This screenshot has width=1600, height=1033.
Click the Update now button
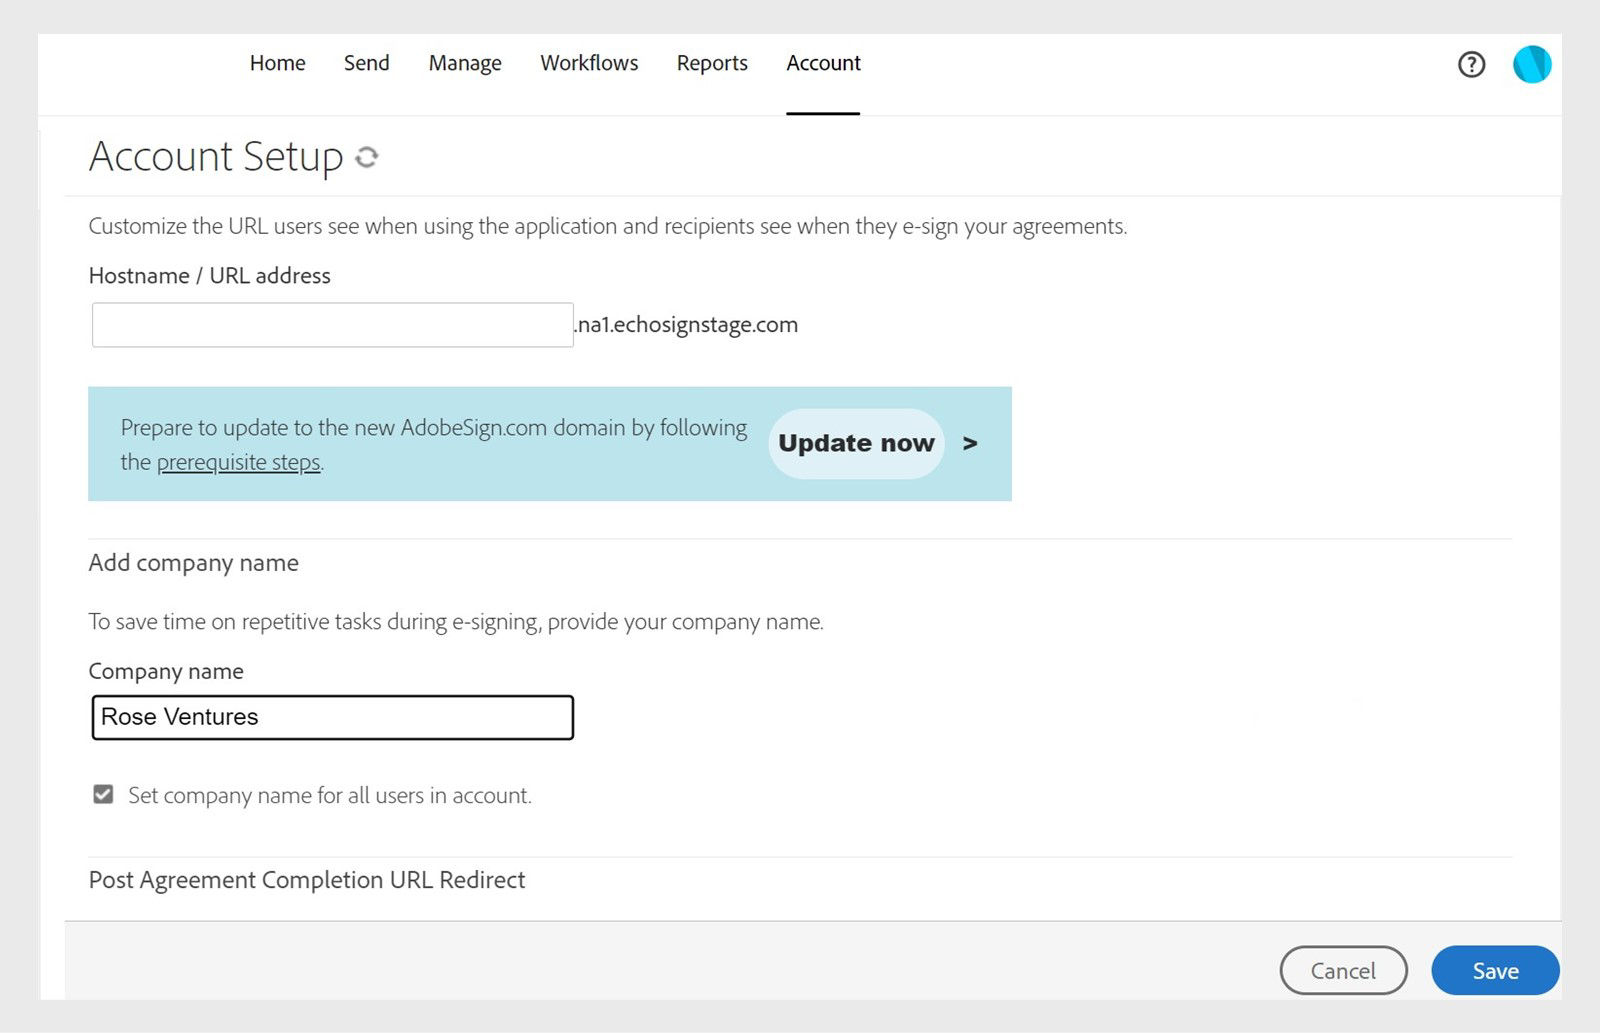(856, 443)
